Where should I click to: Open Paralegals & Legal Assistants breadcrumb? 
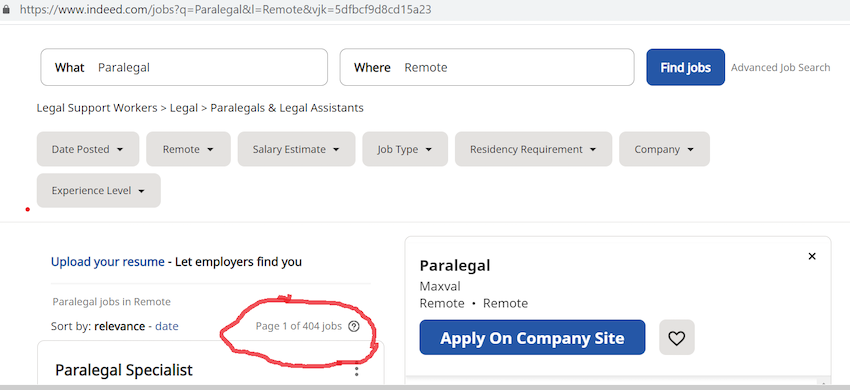coord(287,108)
